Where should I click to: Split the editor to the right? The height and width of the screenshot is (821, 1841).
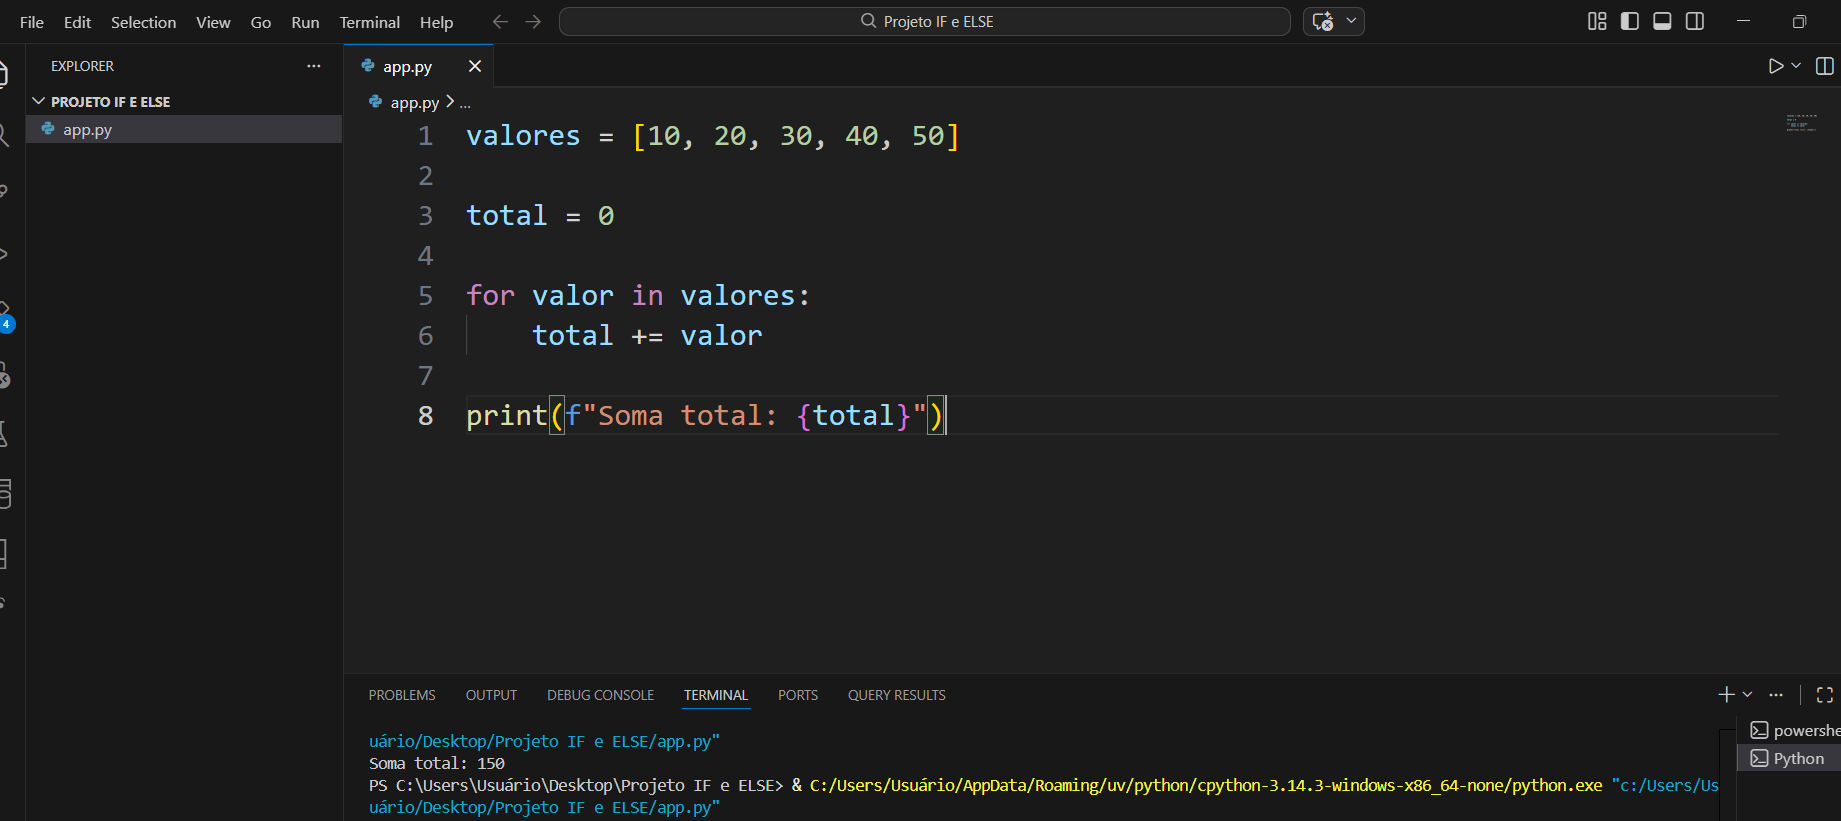1824,66
